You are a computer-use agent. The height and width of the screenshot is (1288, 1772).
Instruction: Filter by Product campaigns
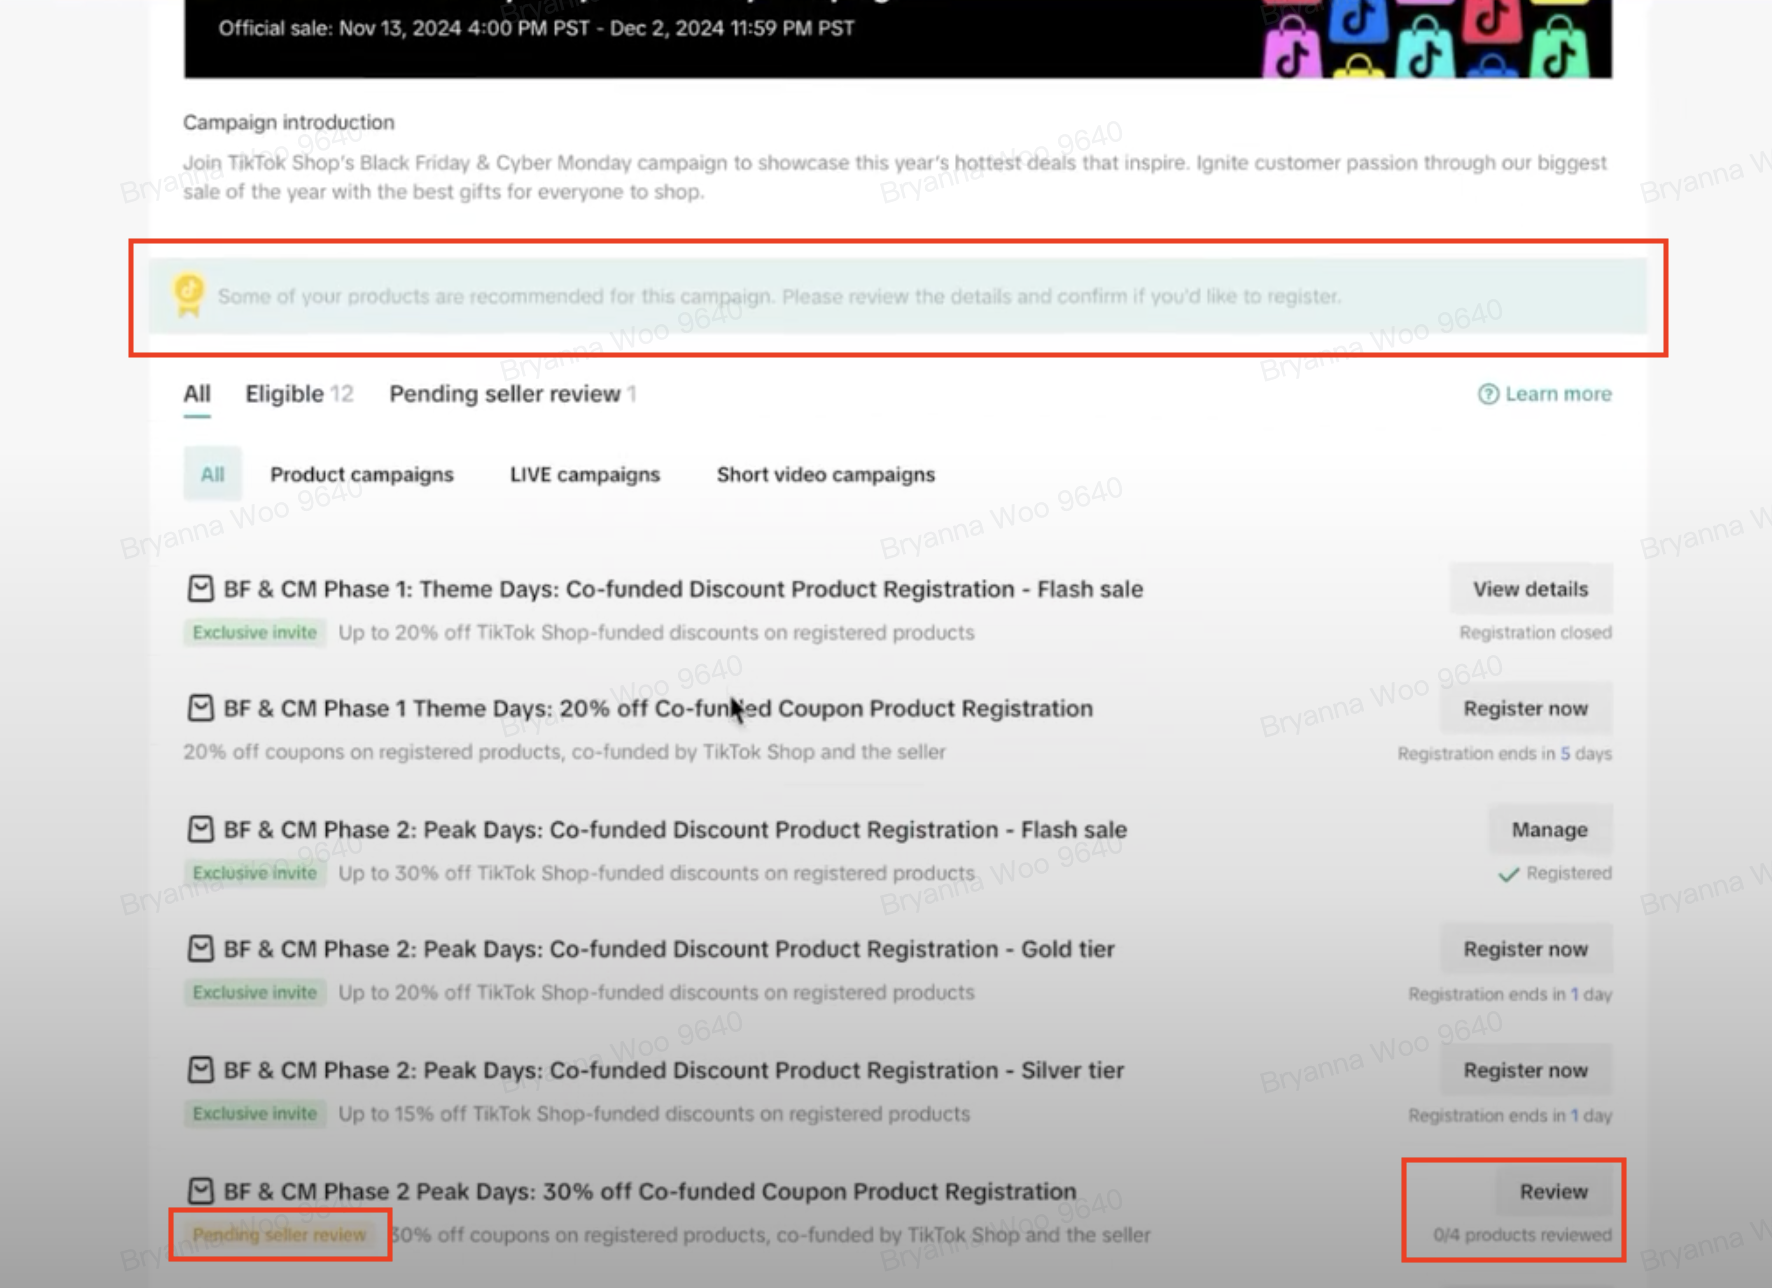[361, 475]
